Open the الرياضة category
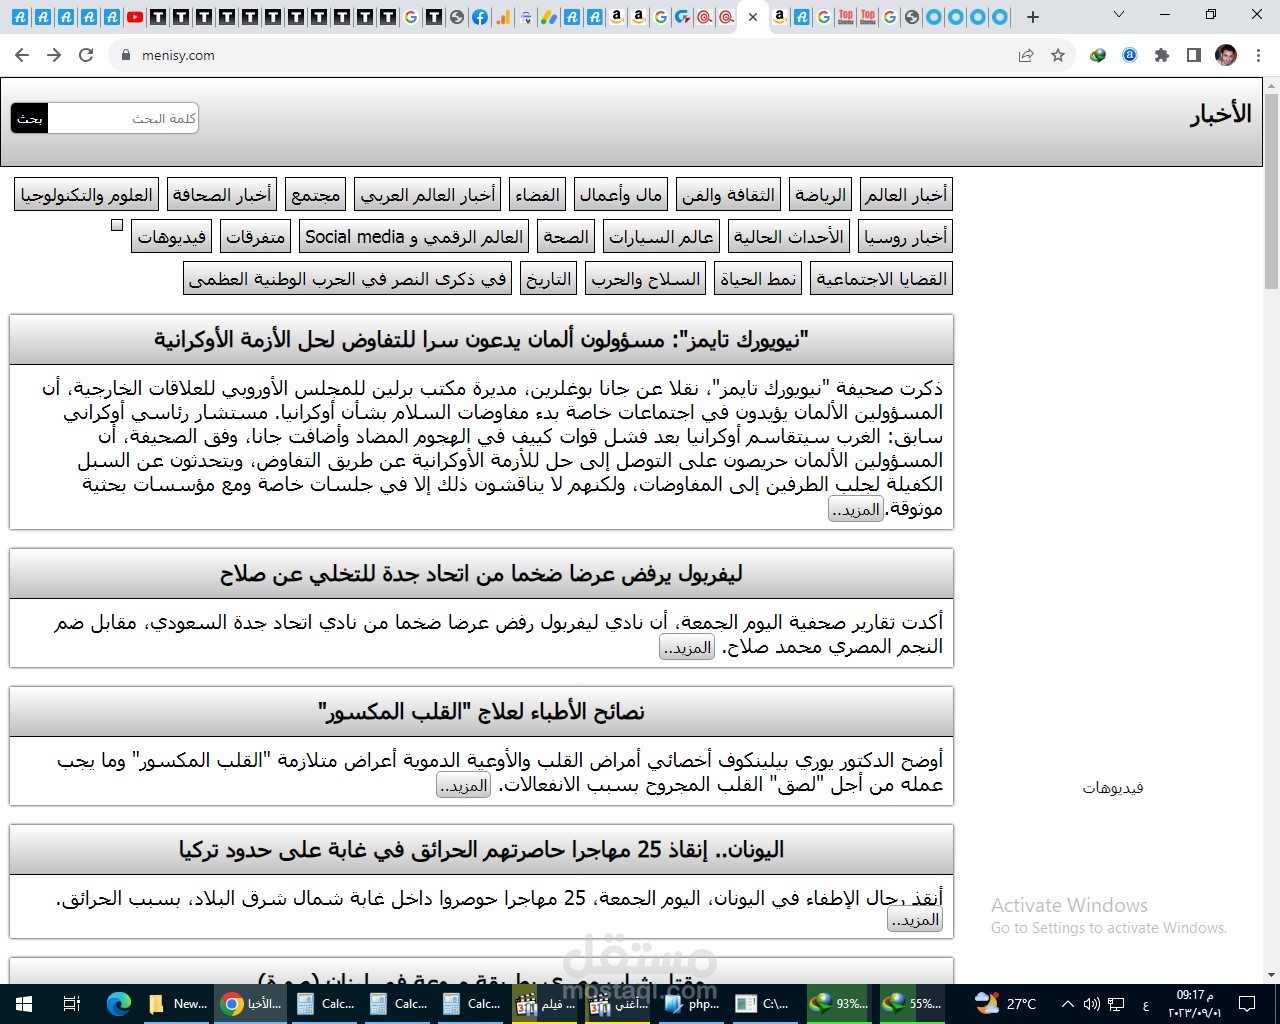Image resolution: width=1280 pixels, height=1024 pixels. (x=820, y=195)
